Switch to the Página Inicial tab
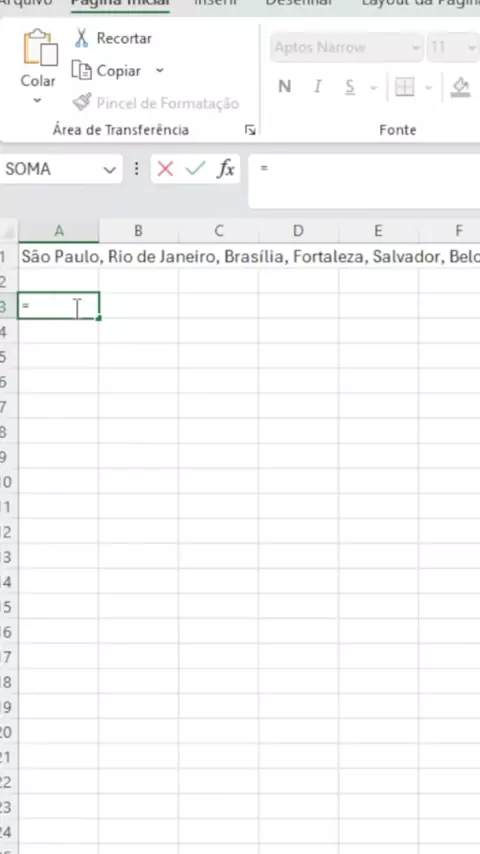Viewport: 480px width, 854px height. 120,3
